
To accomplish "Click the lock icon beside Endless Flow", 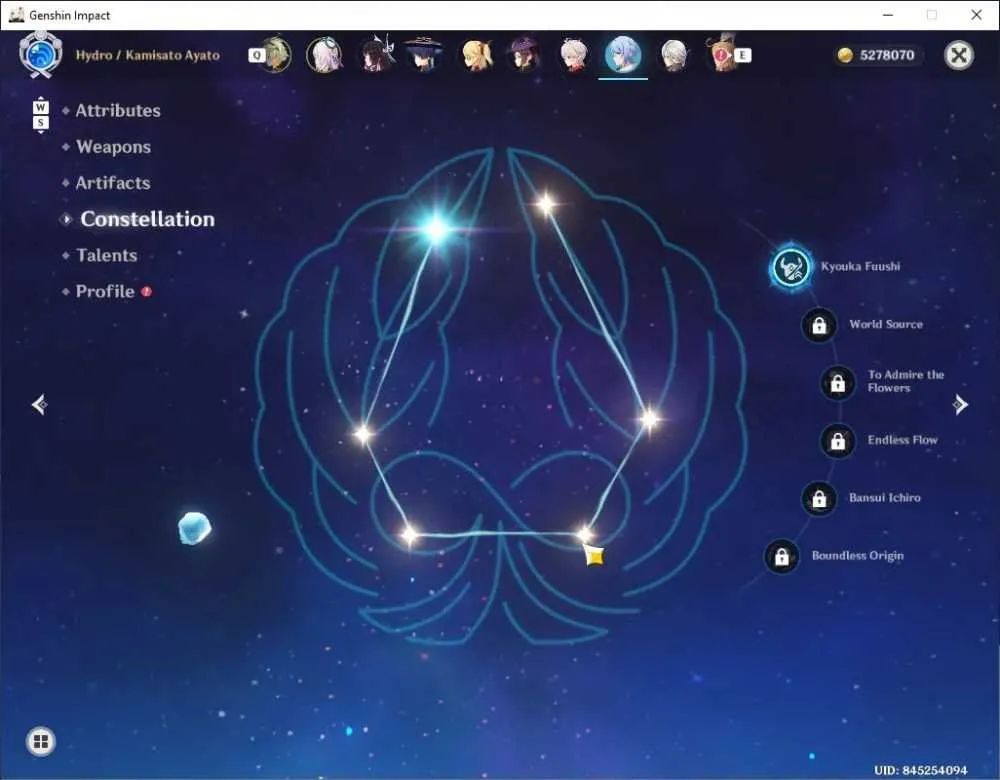I will [x=837, y=440].
